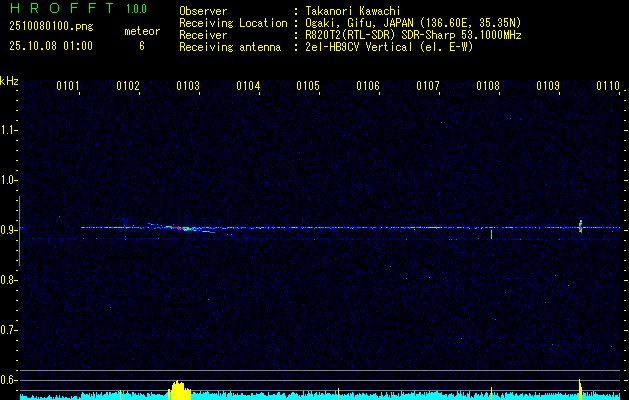Select the 2el-HB9CV Vertical antenna text
629x400 pixels.
pyautogui.click(x=389, y=47)
